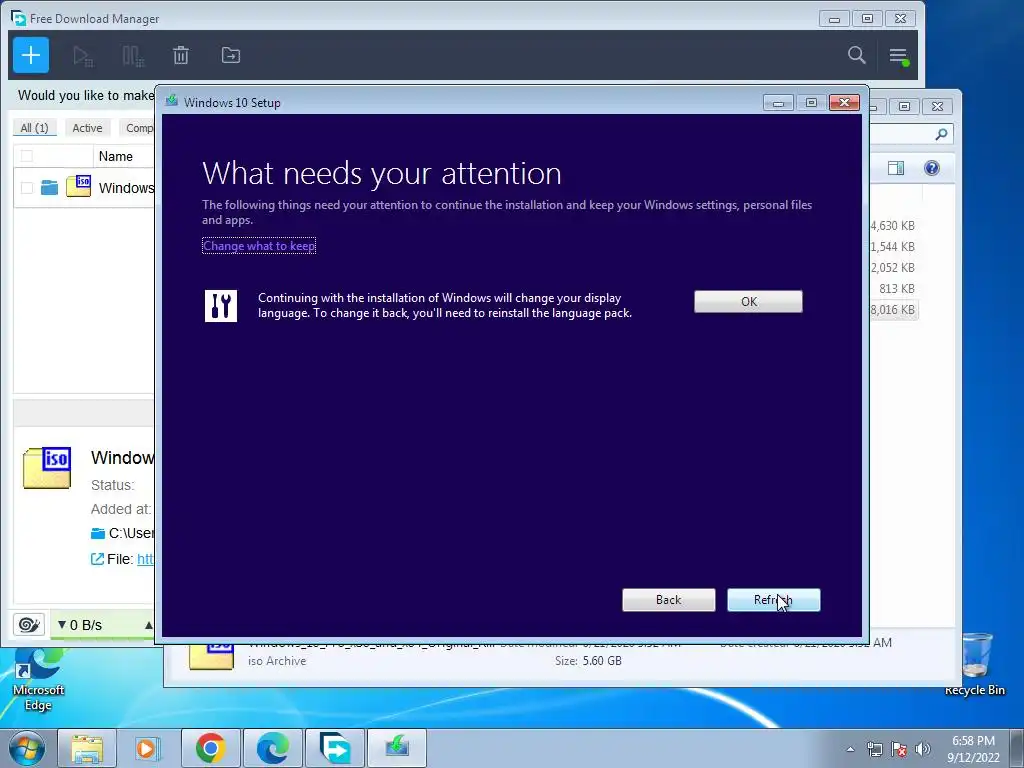Click the large iso icon in details pane
The width and height of the screenshot is (1024, 768).
46,468
